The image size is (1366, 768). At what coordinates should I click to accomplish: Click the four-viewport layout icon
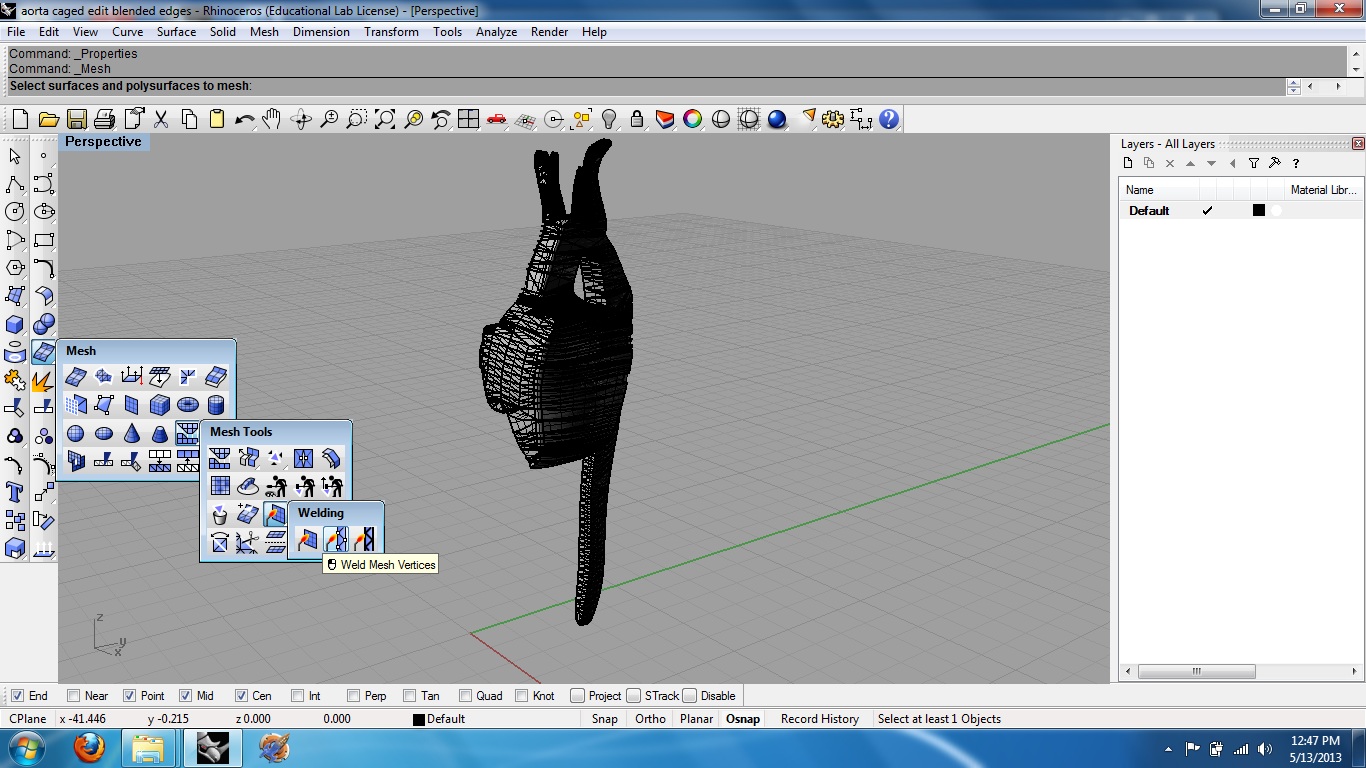pyautogui.click(x=469, y=120)
